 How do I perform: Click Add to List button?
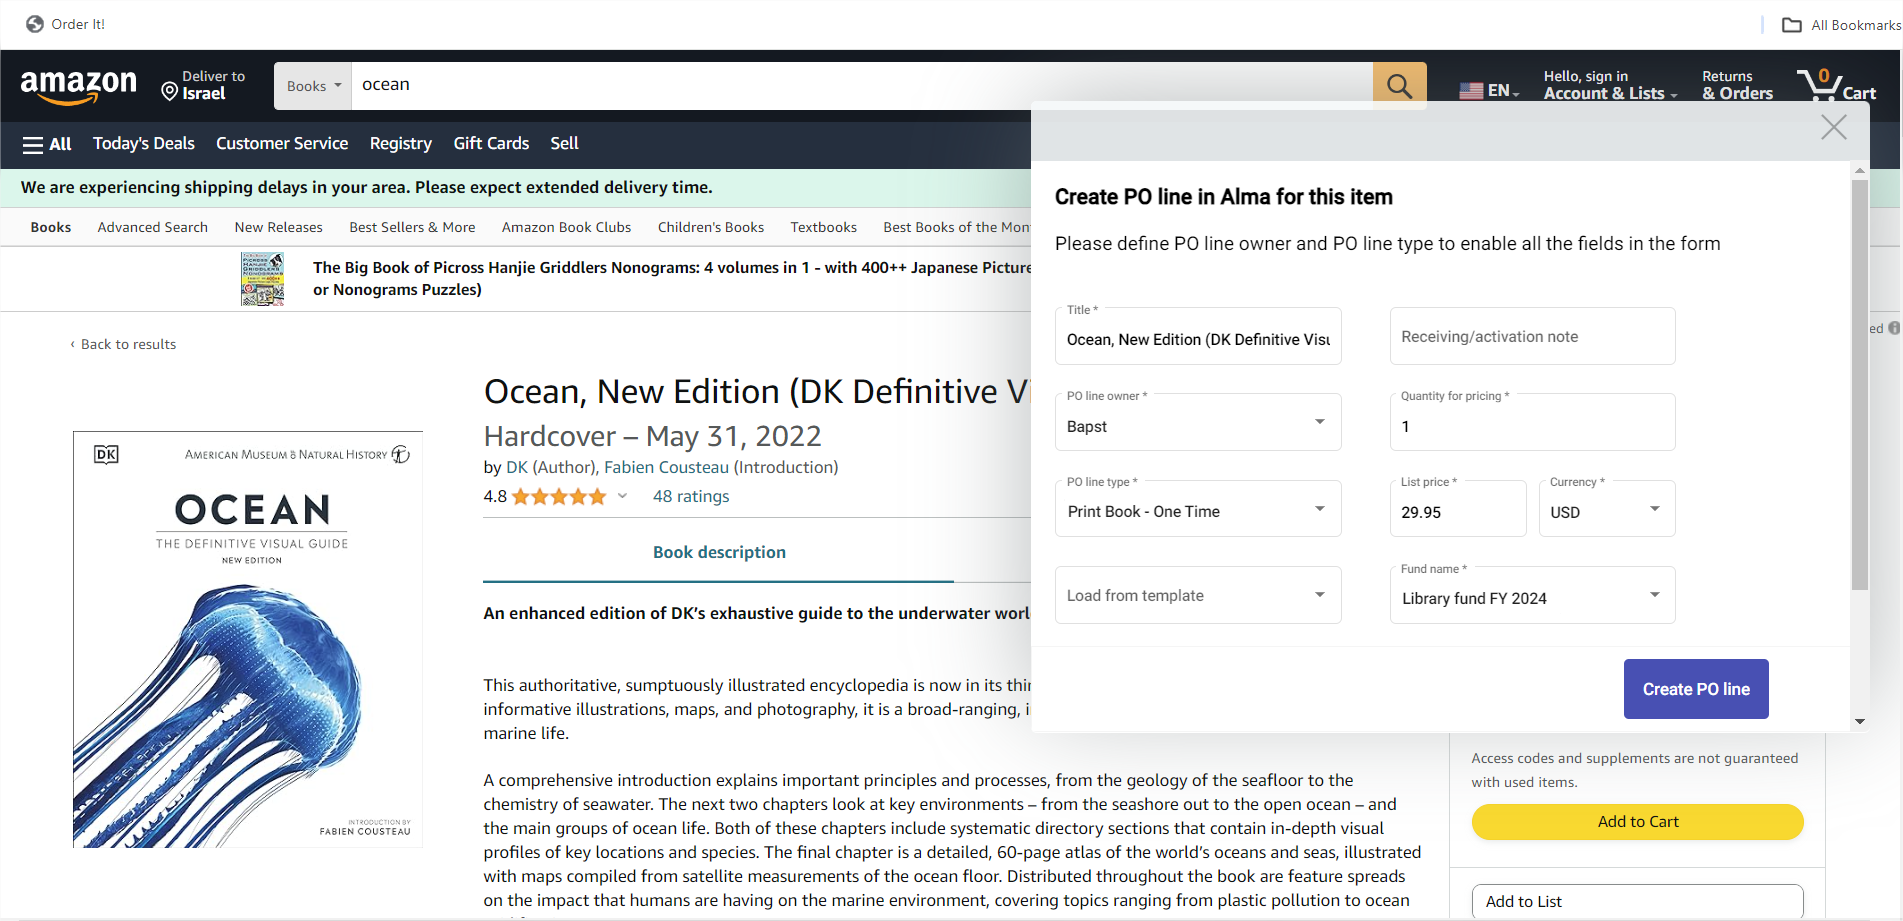click(1637, 901)
